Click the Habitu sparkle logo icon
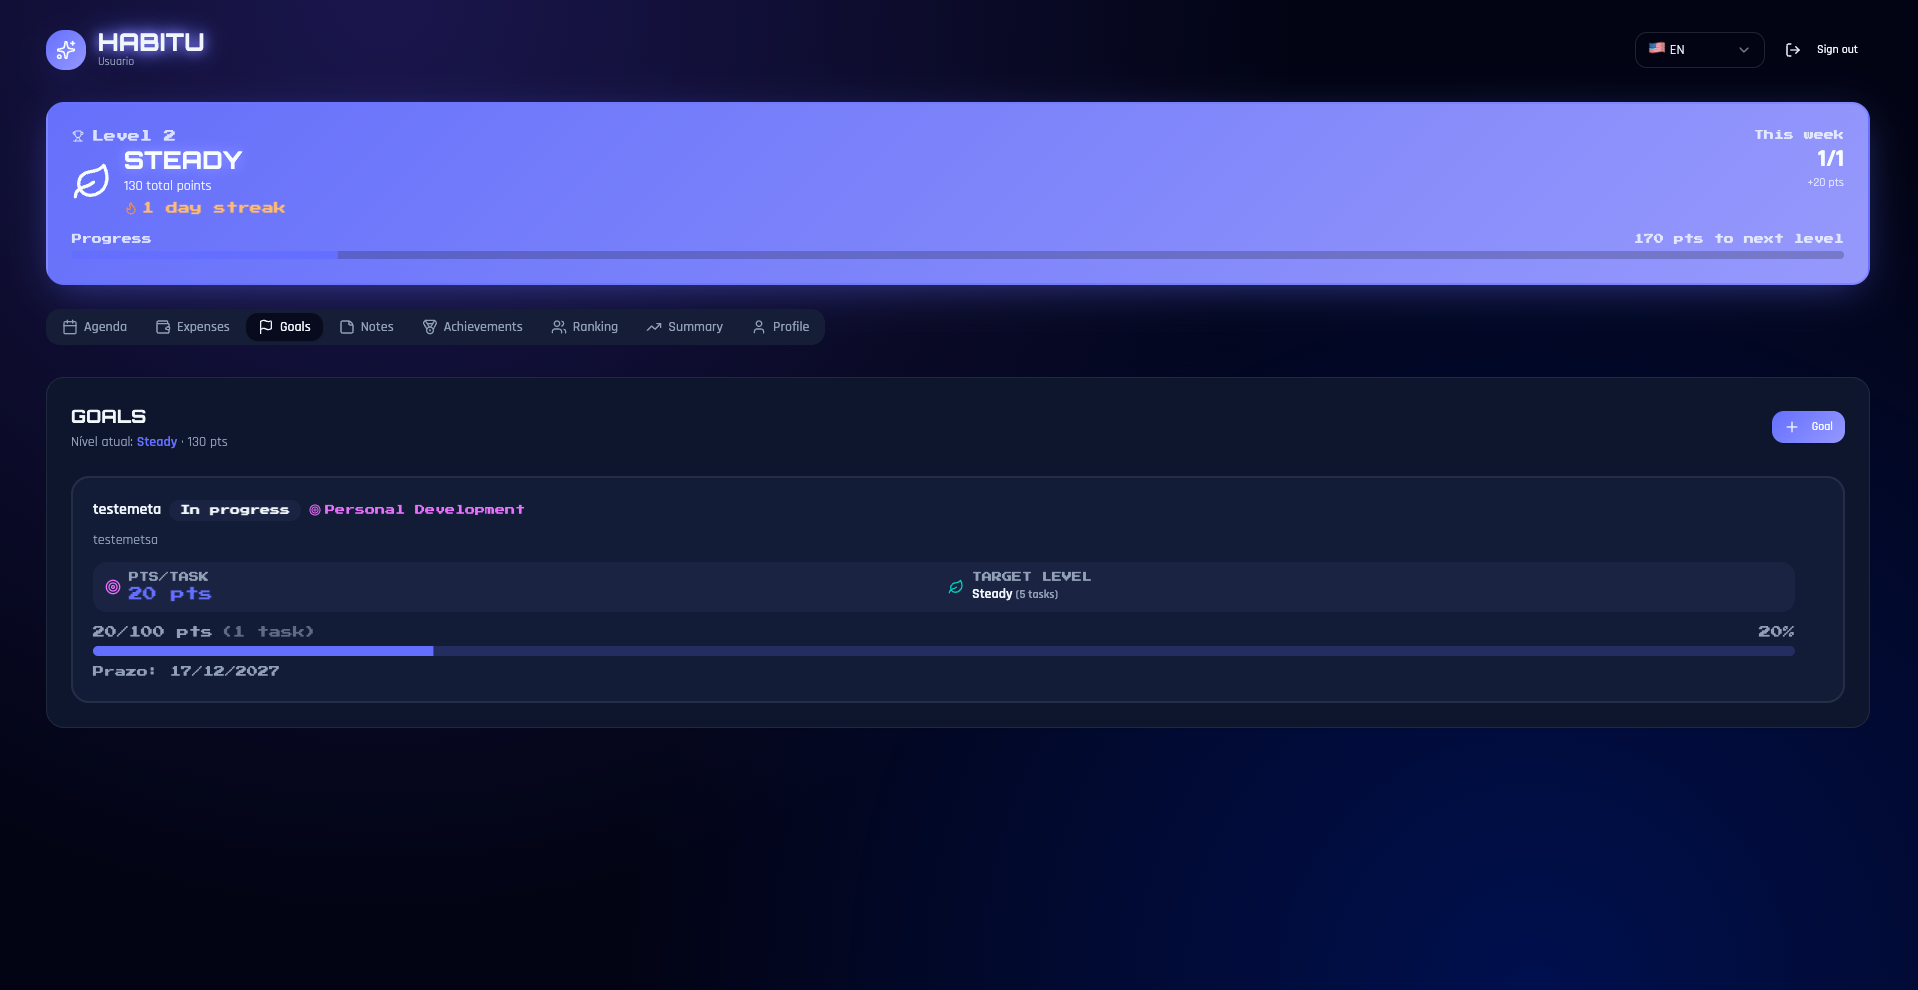The image size is (1918, 990). point(66,50)
